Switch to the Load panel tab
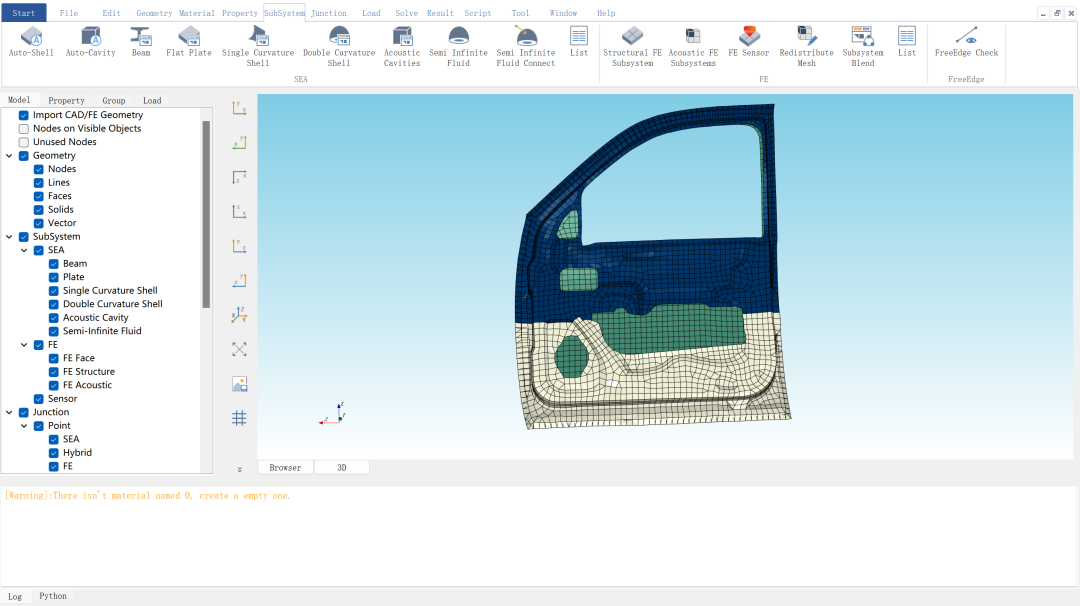This screenshot has height=606, width=1080. 152,101
